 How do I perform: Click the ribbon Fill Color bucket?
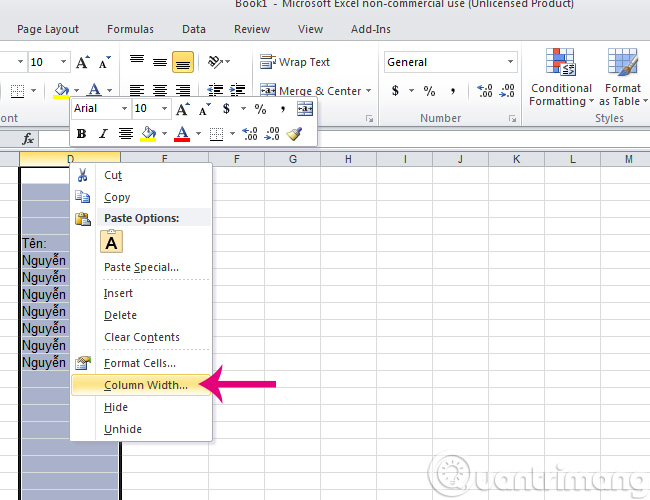click(61, 90)
